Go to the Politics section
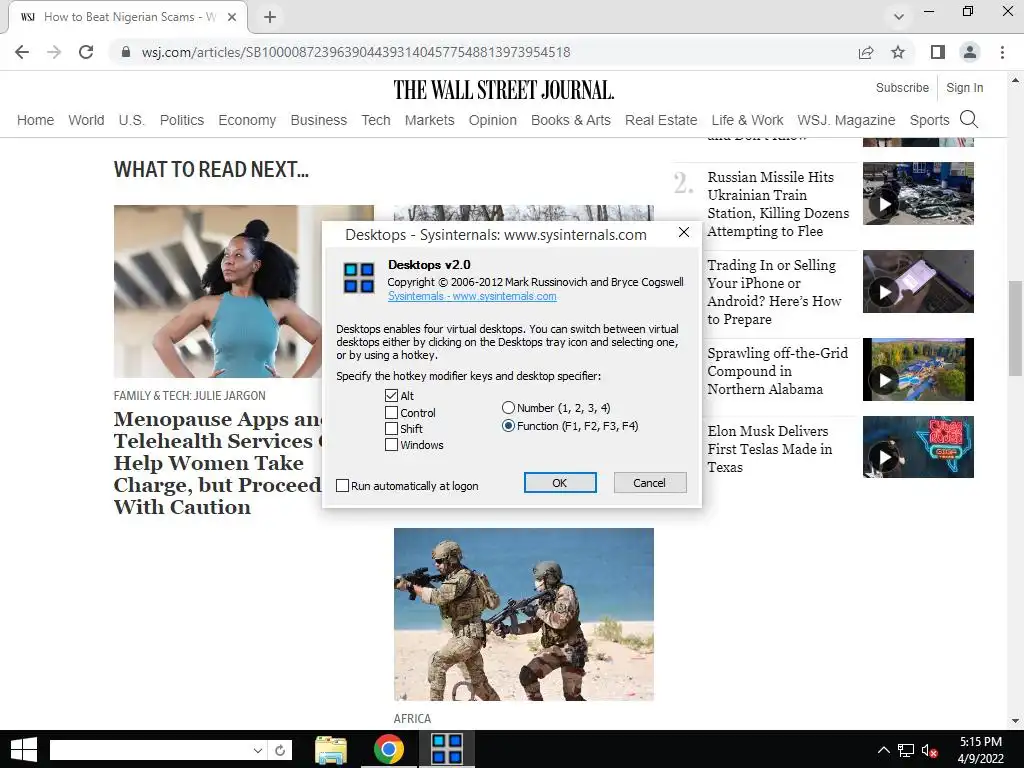The width and height of the screenshot is (1024, 768). pos(182,120)
